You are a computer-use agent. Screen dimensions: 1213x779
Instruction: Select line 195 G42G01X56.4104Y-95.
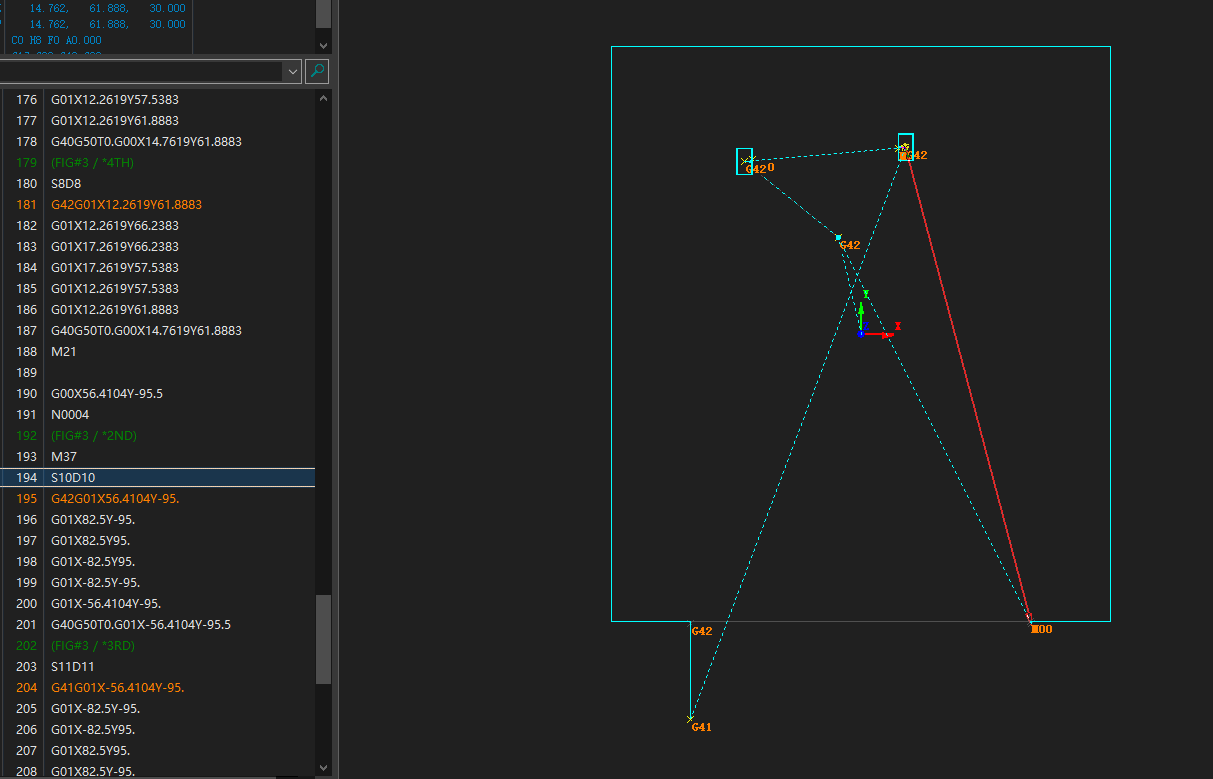pos(115,498)
